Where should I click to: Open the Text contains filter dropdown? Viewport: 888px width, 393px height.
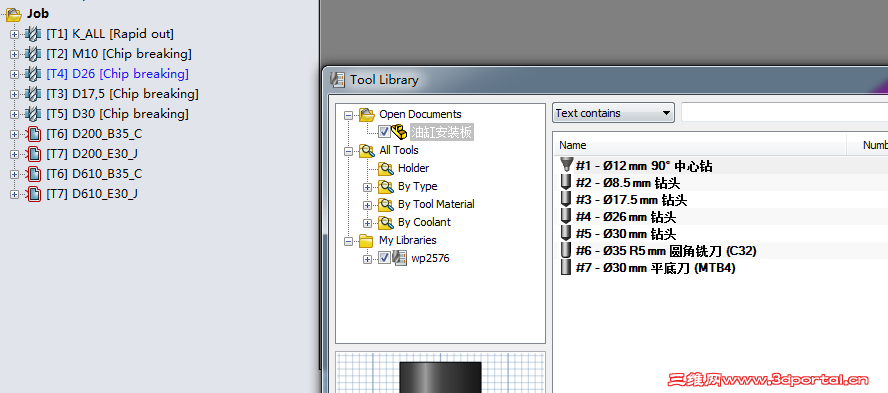click(613, 113)
